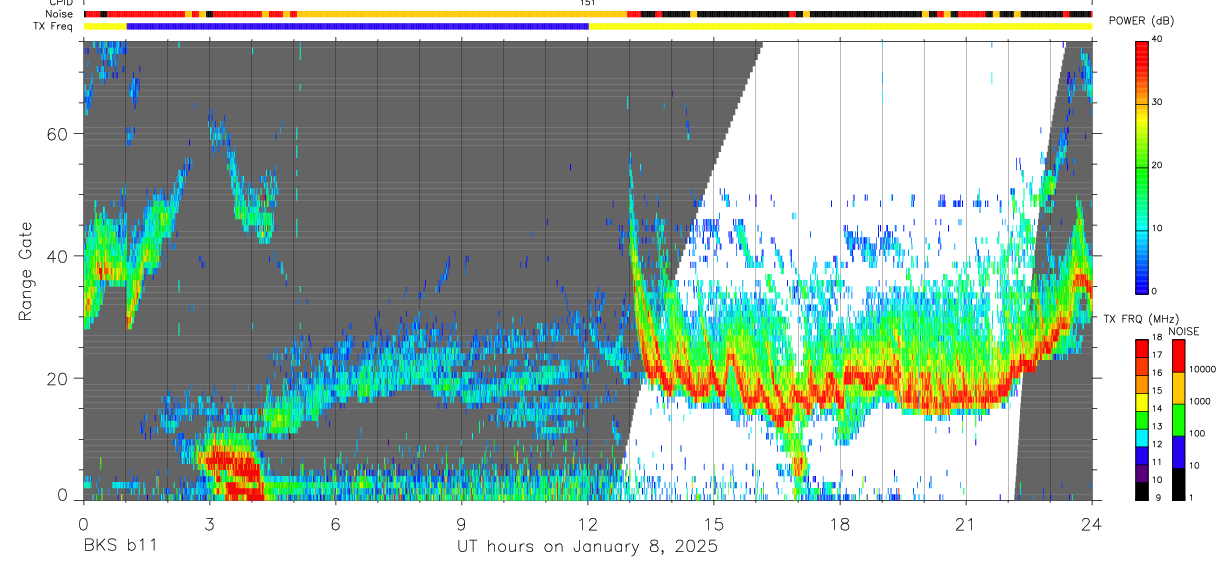1228x567 pixels.
Task: Click the 12 tick on UT hours axis
Action: click(588, 523)
